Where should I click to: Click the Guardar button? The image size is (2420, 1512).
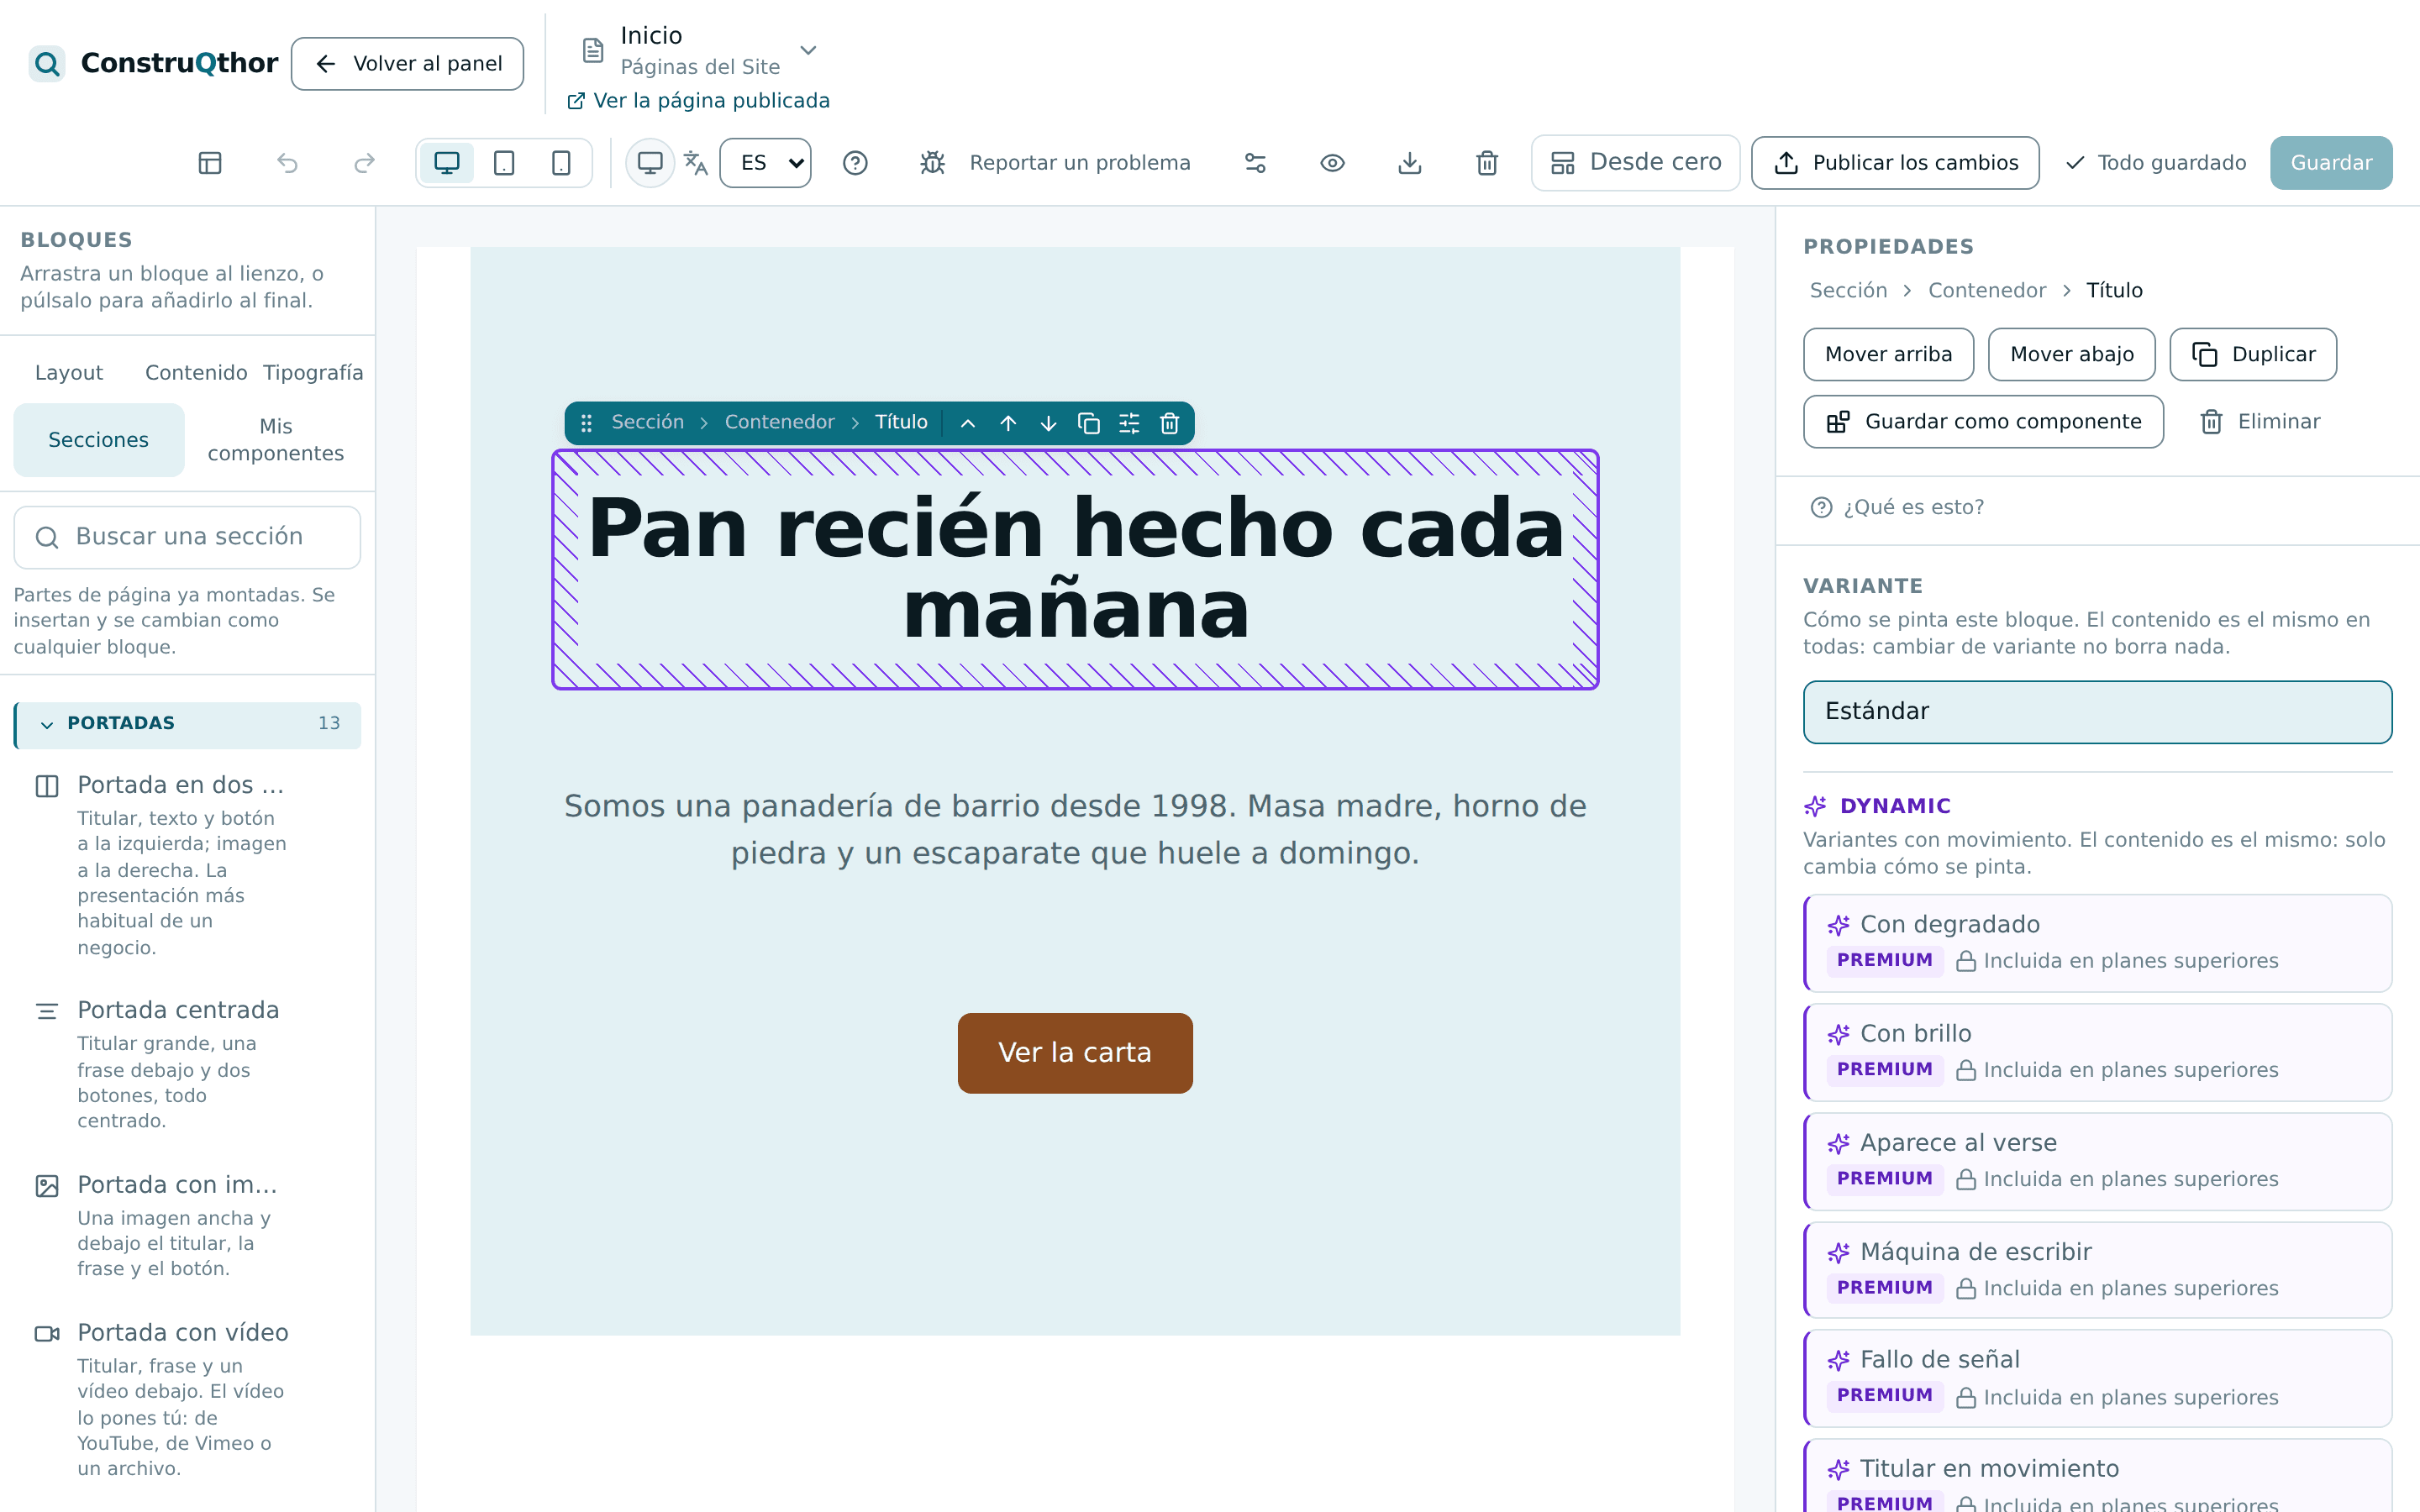2331,163
